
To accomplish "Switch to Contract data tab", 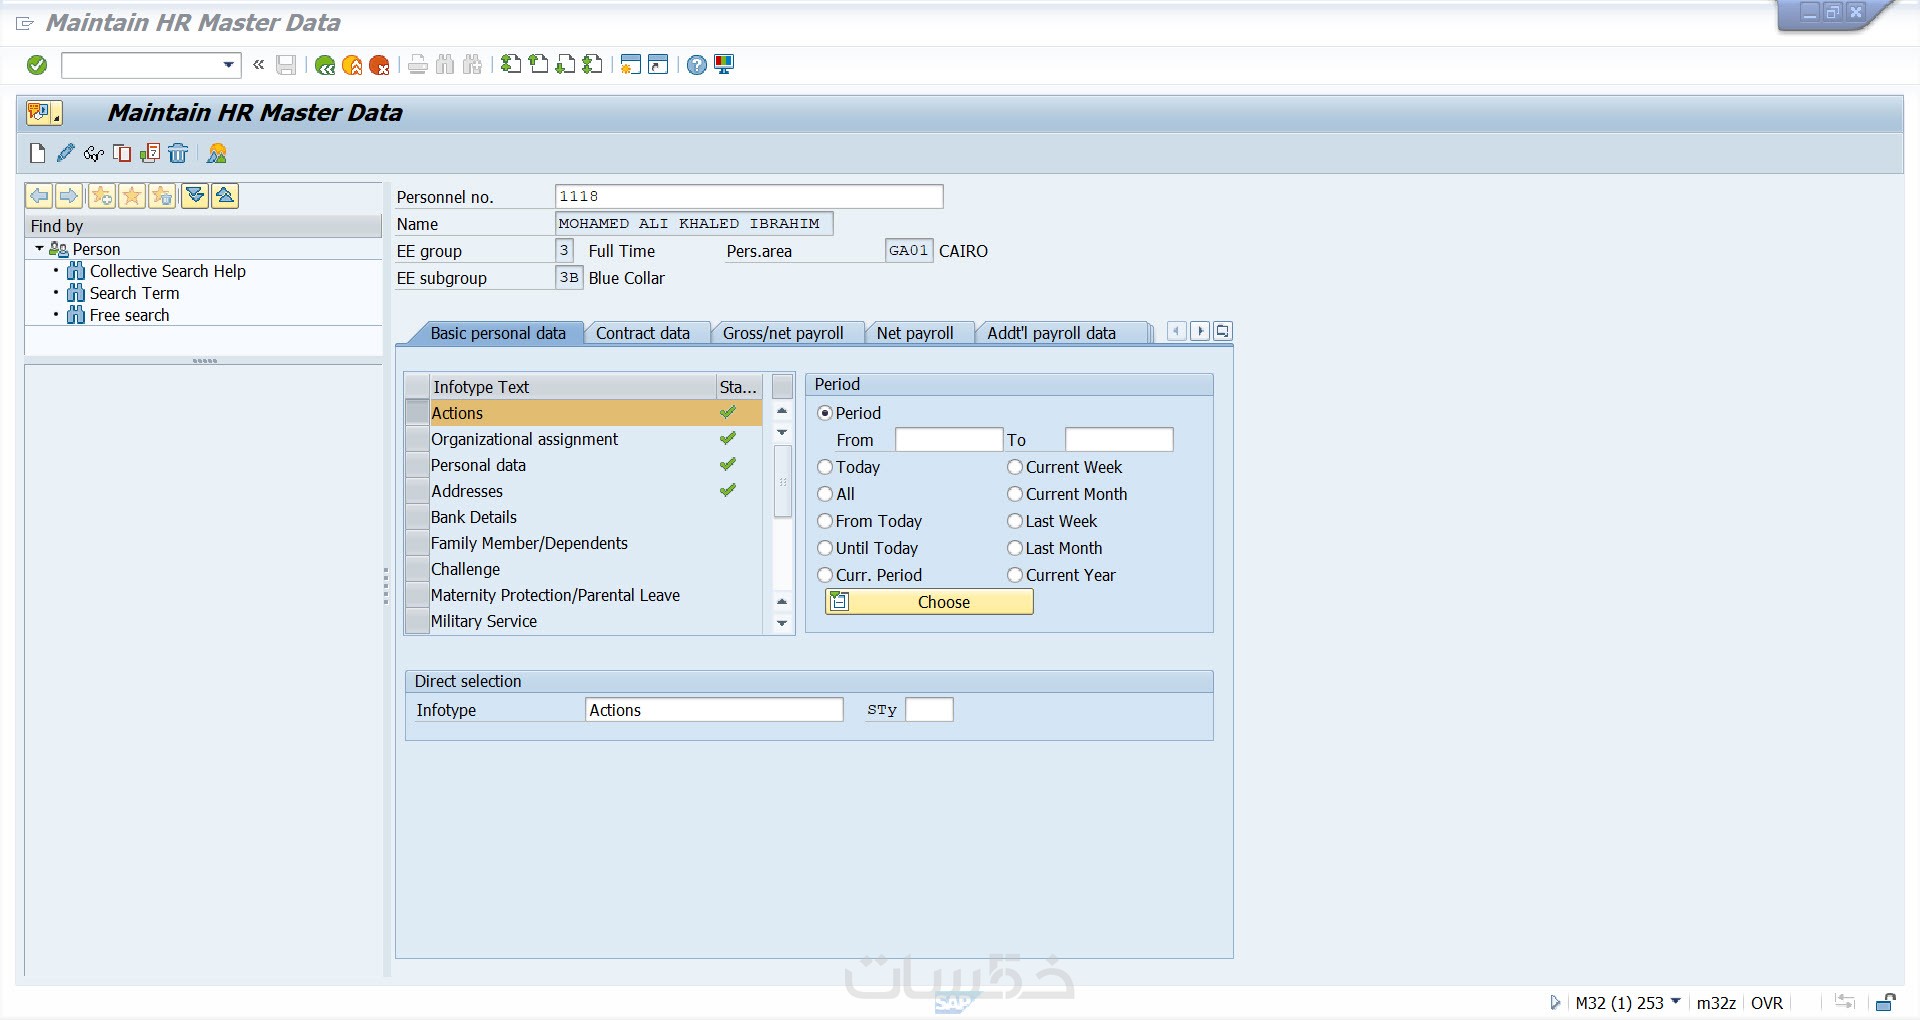I will click(643, 333).
